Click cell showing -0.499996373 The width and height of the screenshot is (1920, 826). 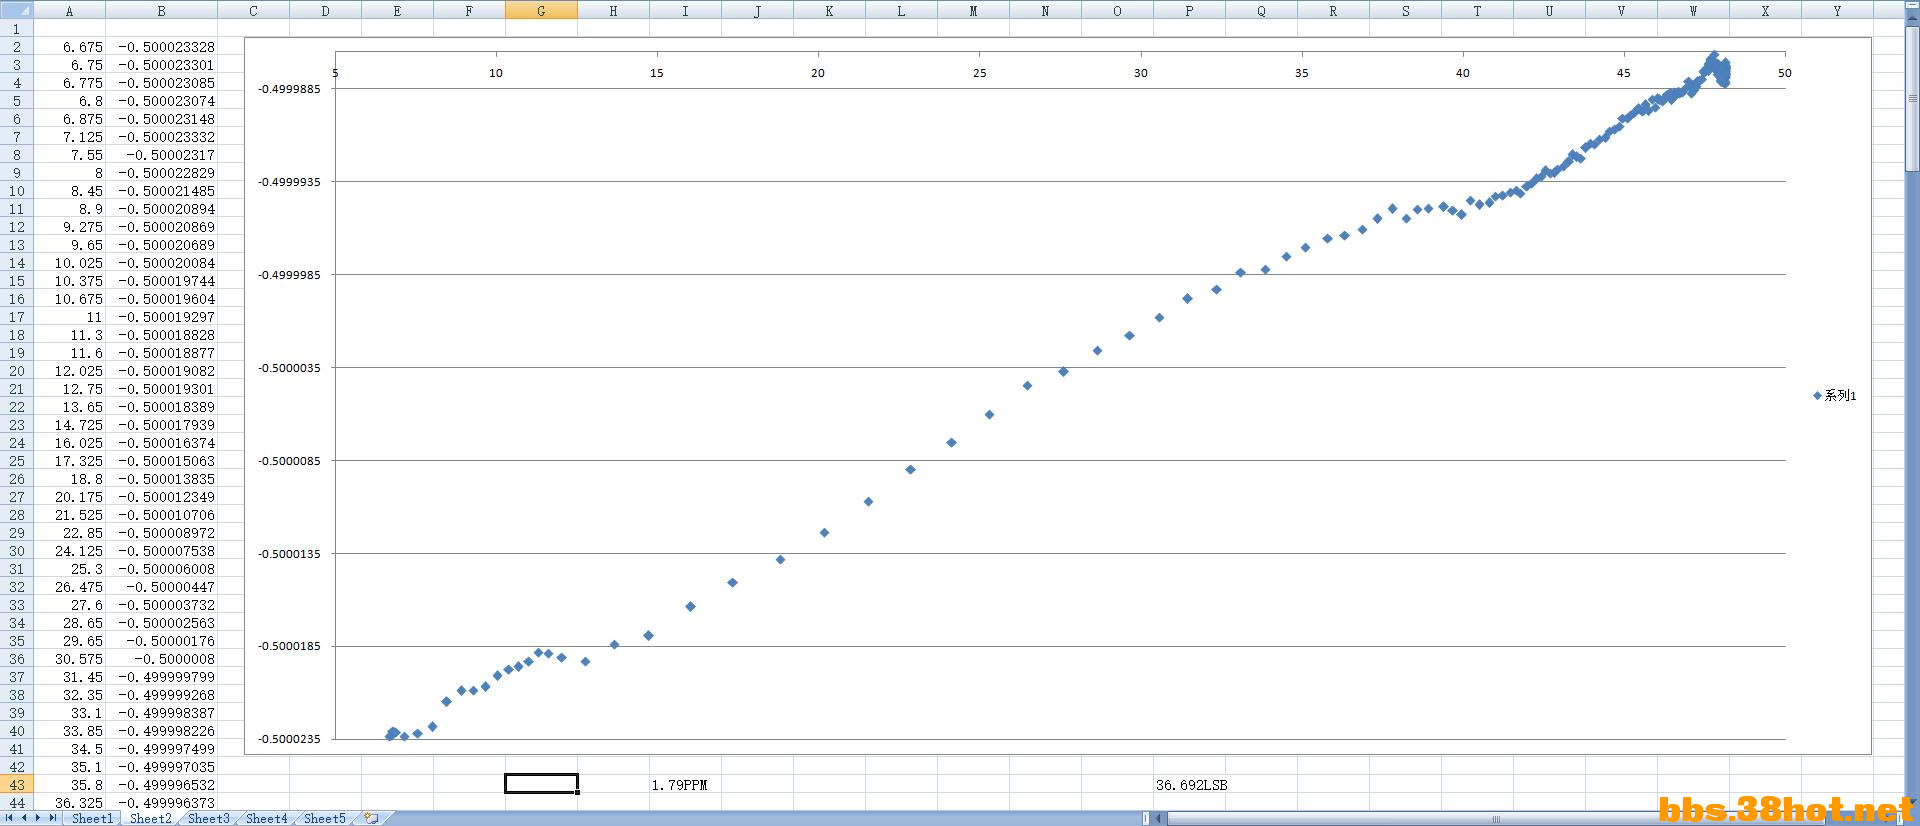161,803
